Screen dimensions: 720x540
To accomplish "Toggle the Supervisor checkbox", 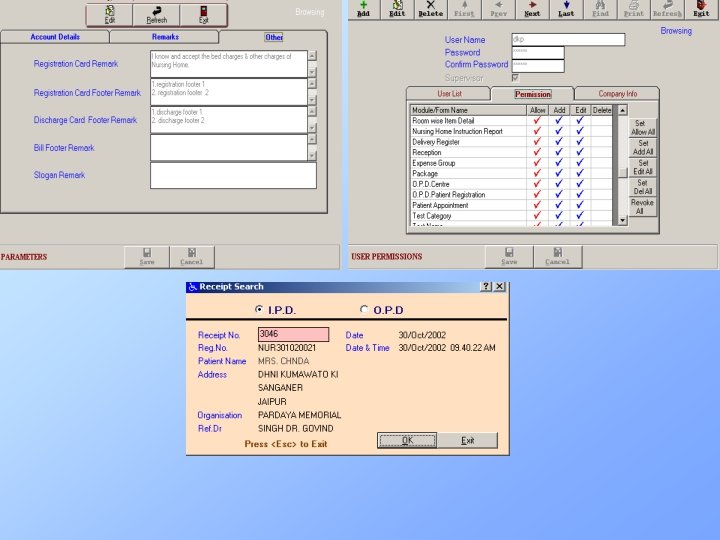I will tap(515, 78).
